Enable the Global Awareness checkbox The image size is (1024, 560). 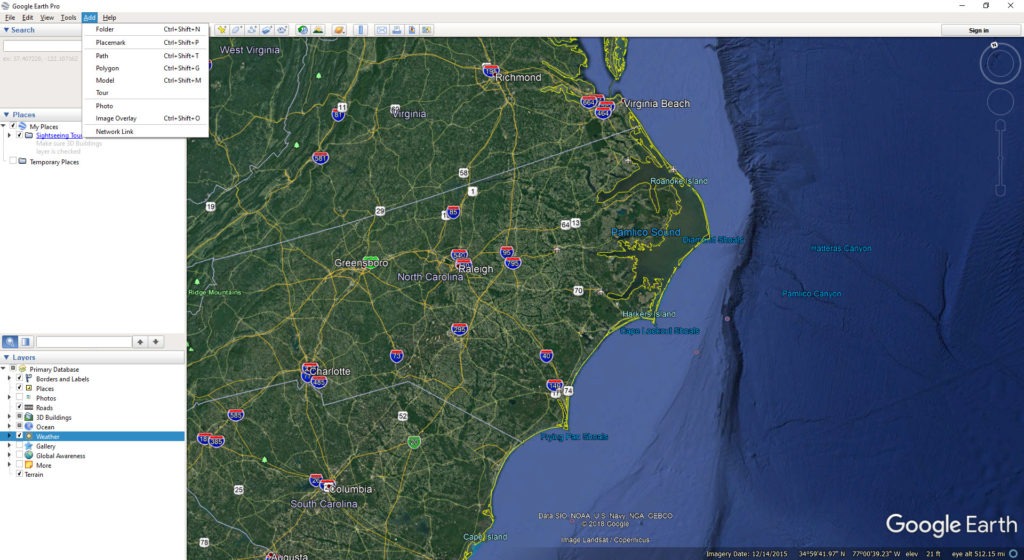click(19, 454)
